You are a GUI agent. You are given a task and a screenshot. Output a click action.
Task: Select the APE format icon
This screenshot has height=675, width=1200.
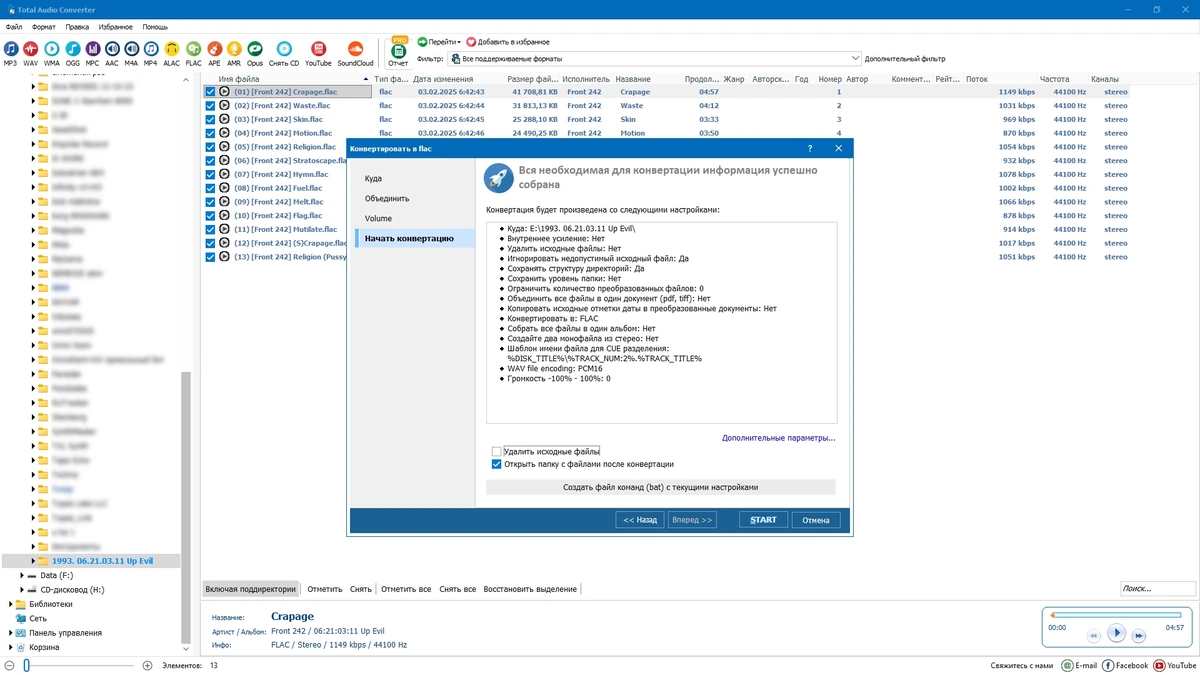(214, 48)
